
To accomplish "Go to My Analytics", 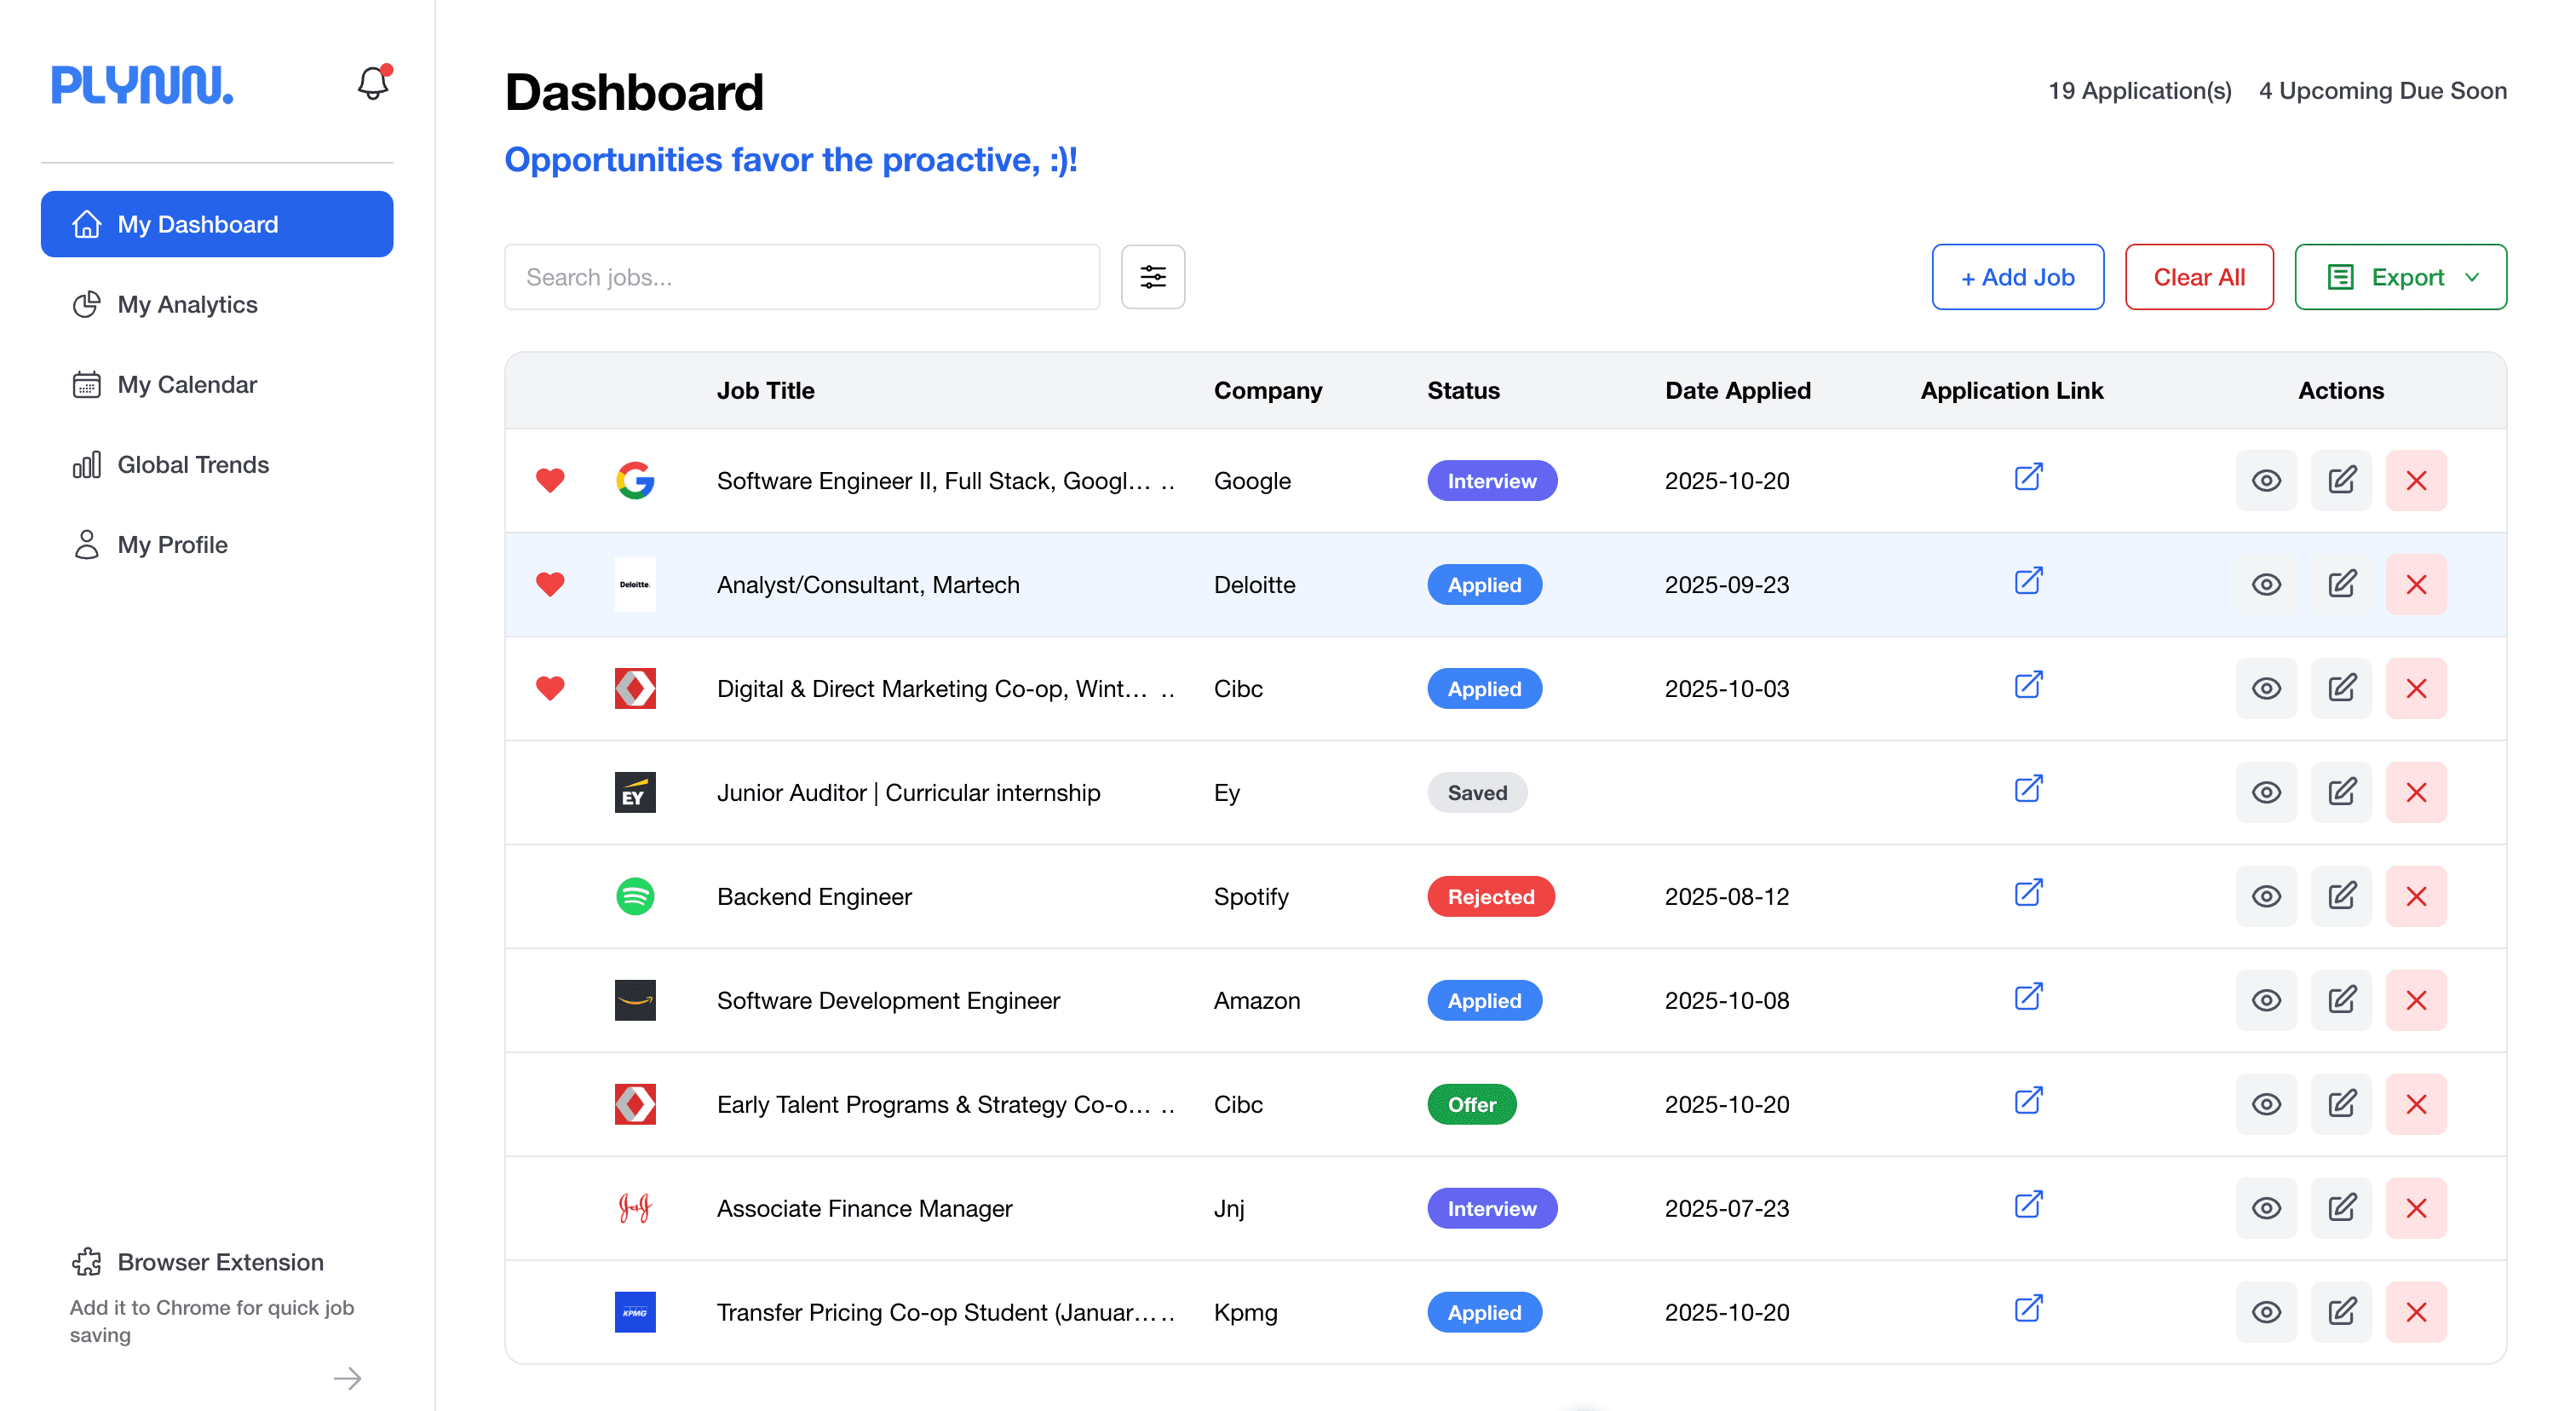I will click(x=186, y=304).
